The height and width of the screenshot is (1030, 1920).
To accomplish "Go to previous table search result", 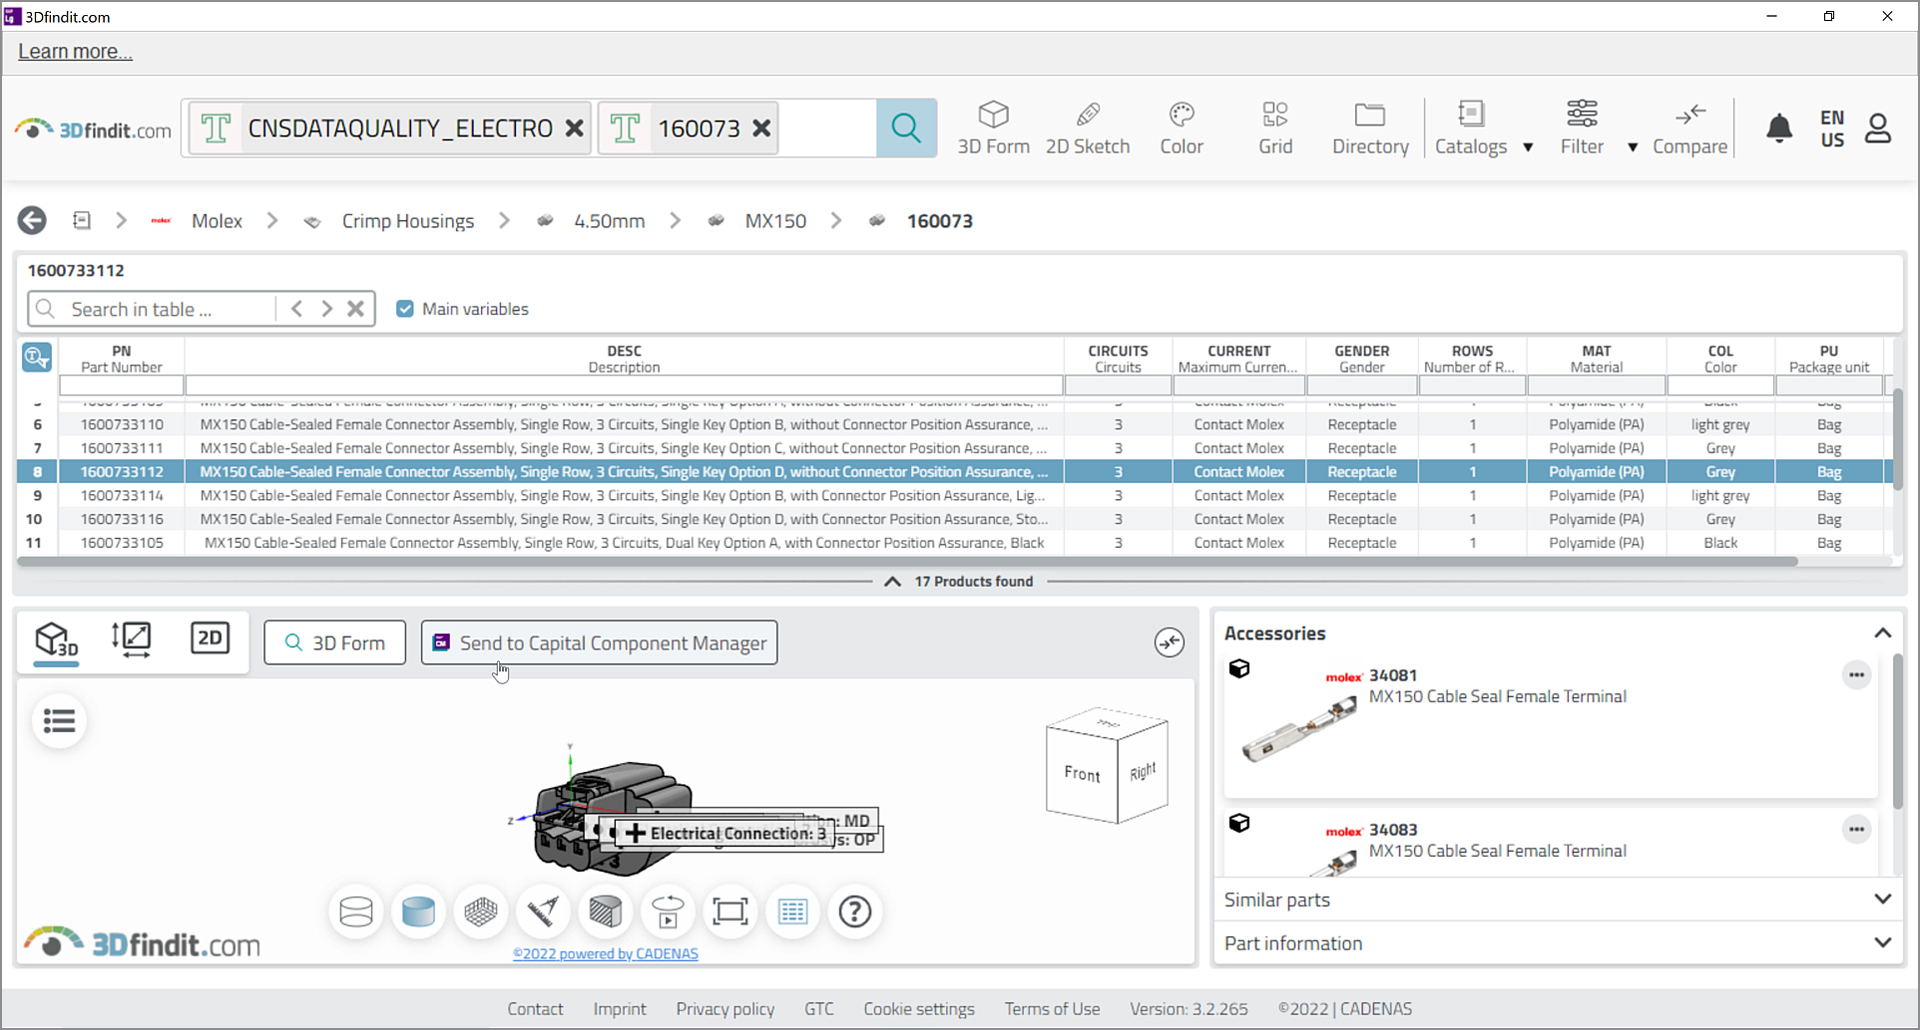I will pos(297,309).
